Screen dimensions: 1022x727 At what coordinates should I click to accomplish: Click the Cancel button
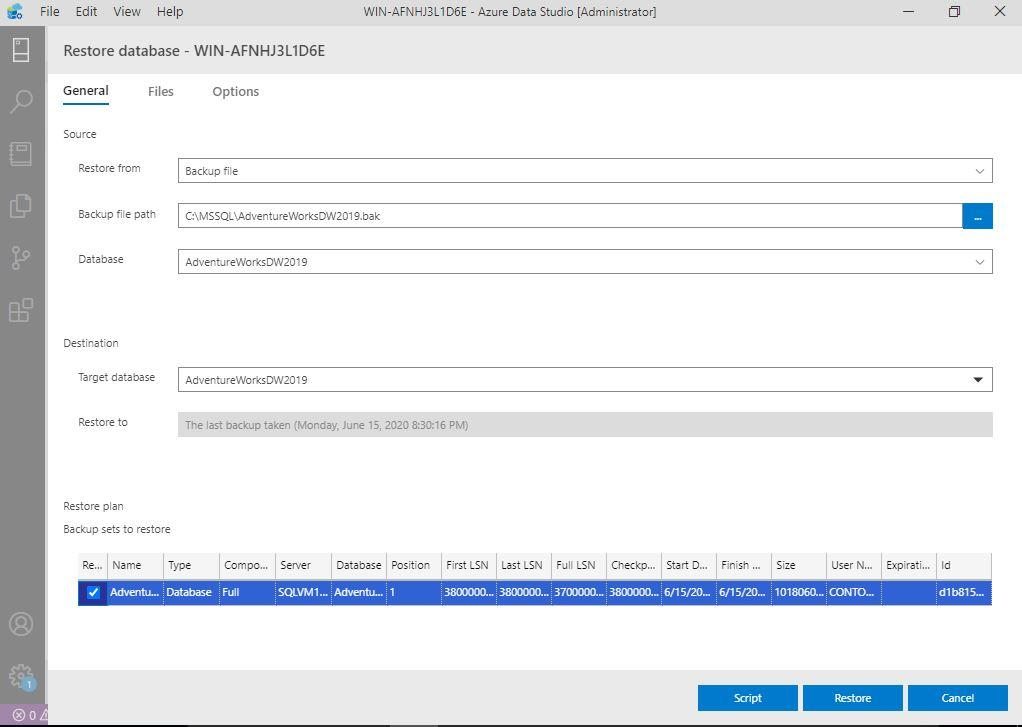957,698
